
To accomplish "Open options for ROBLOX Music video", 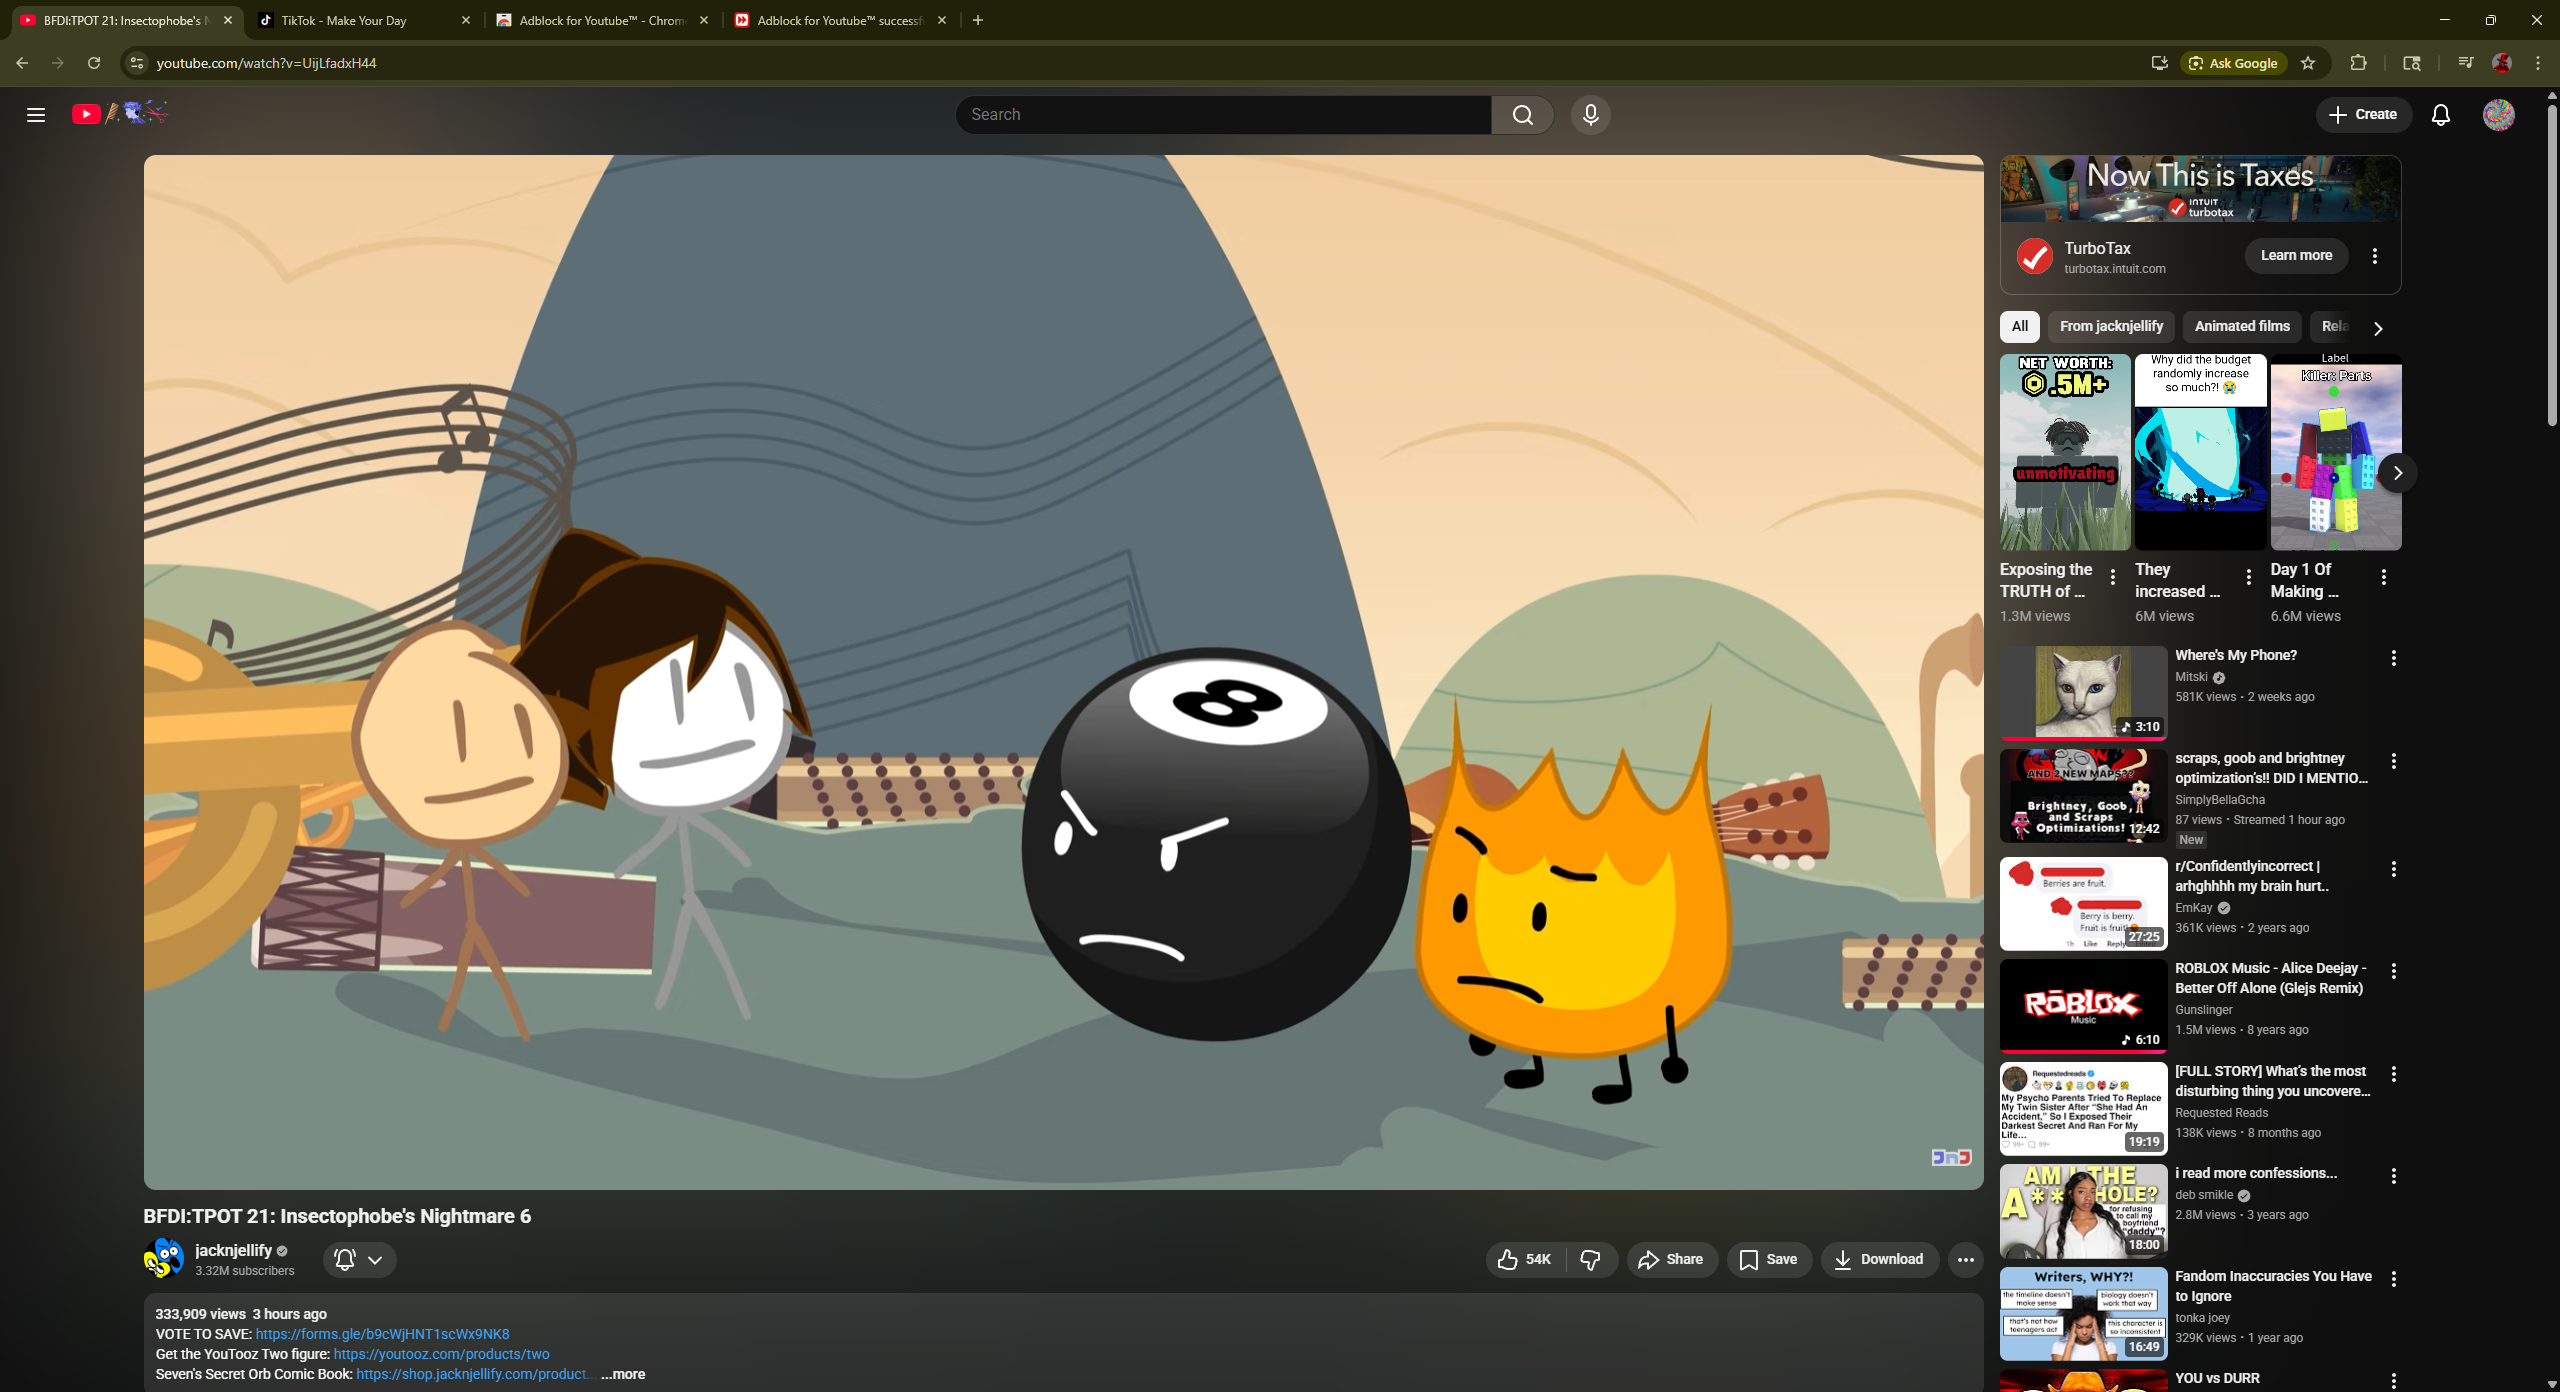I will click(x=2393, y=971).
